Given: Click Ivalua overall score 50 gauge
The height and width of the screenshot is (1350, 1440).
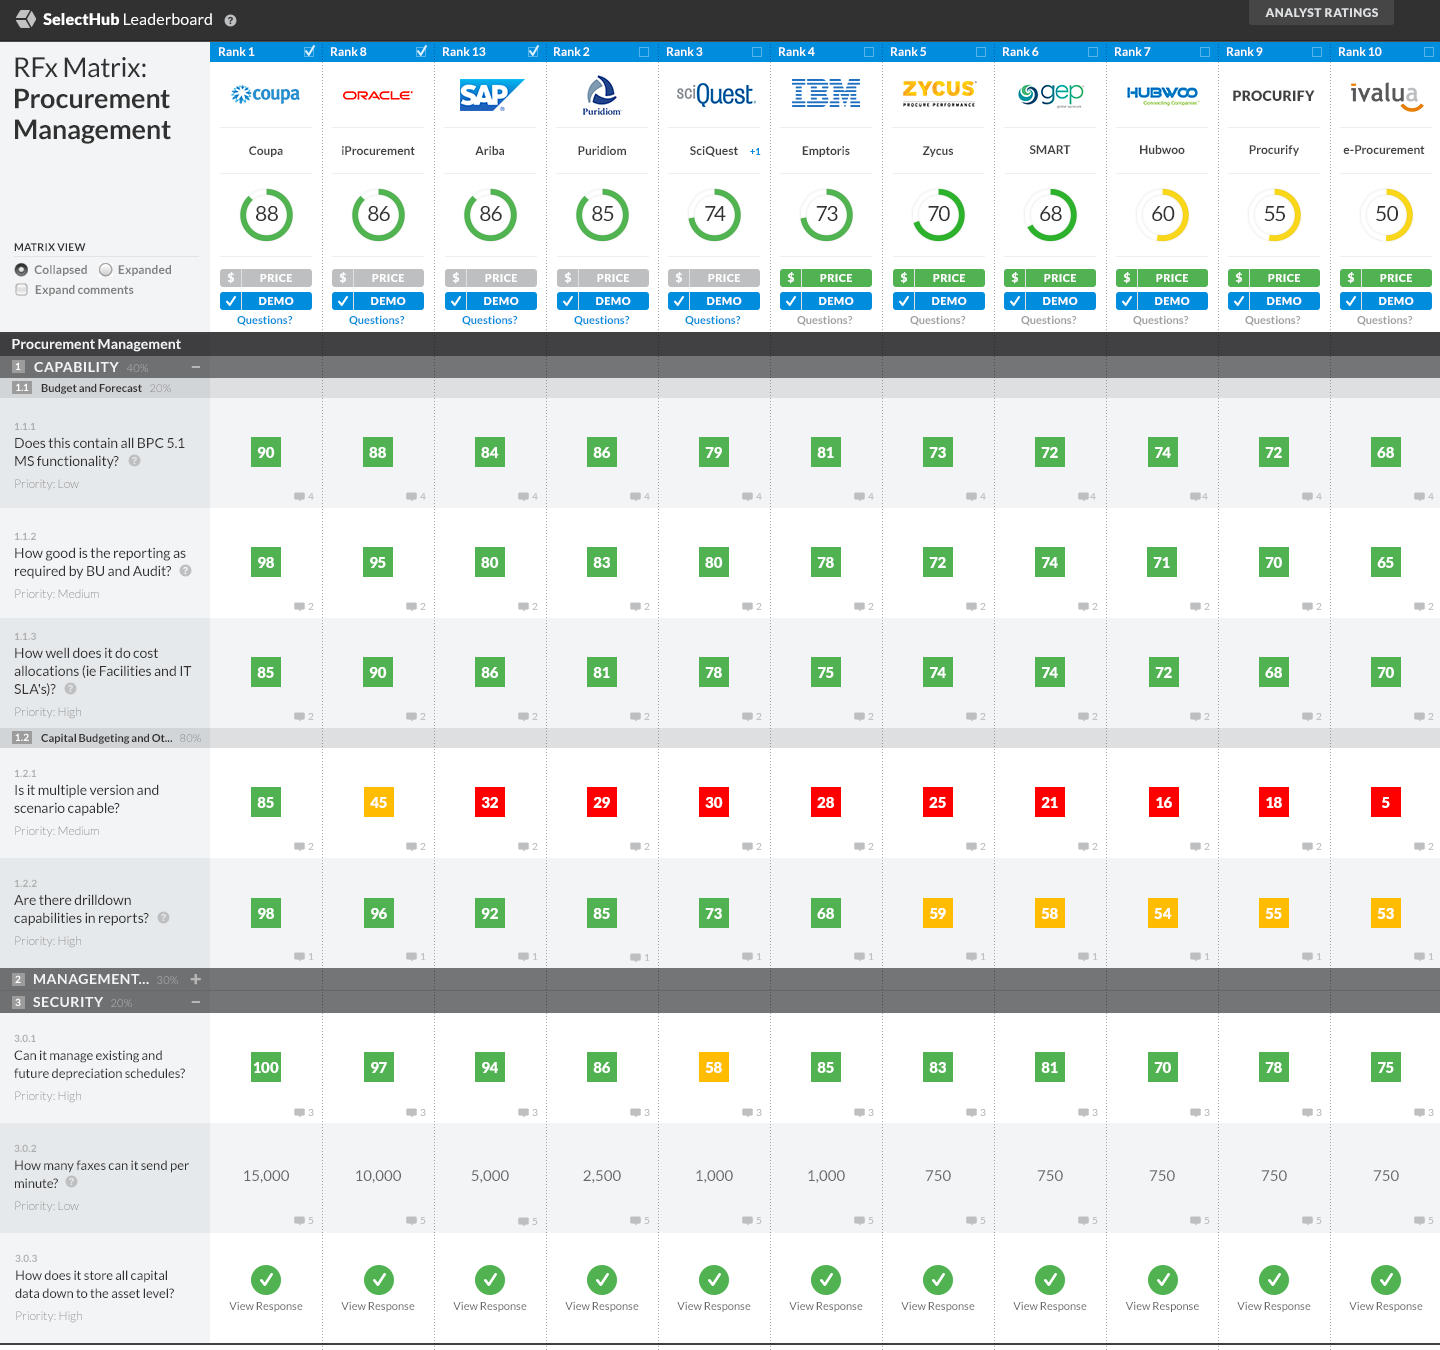Looking at the screenshot, I should click(x=1386, y=214).
